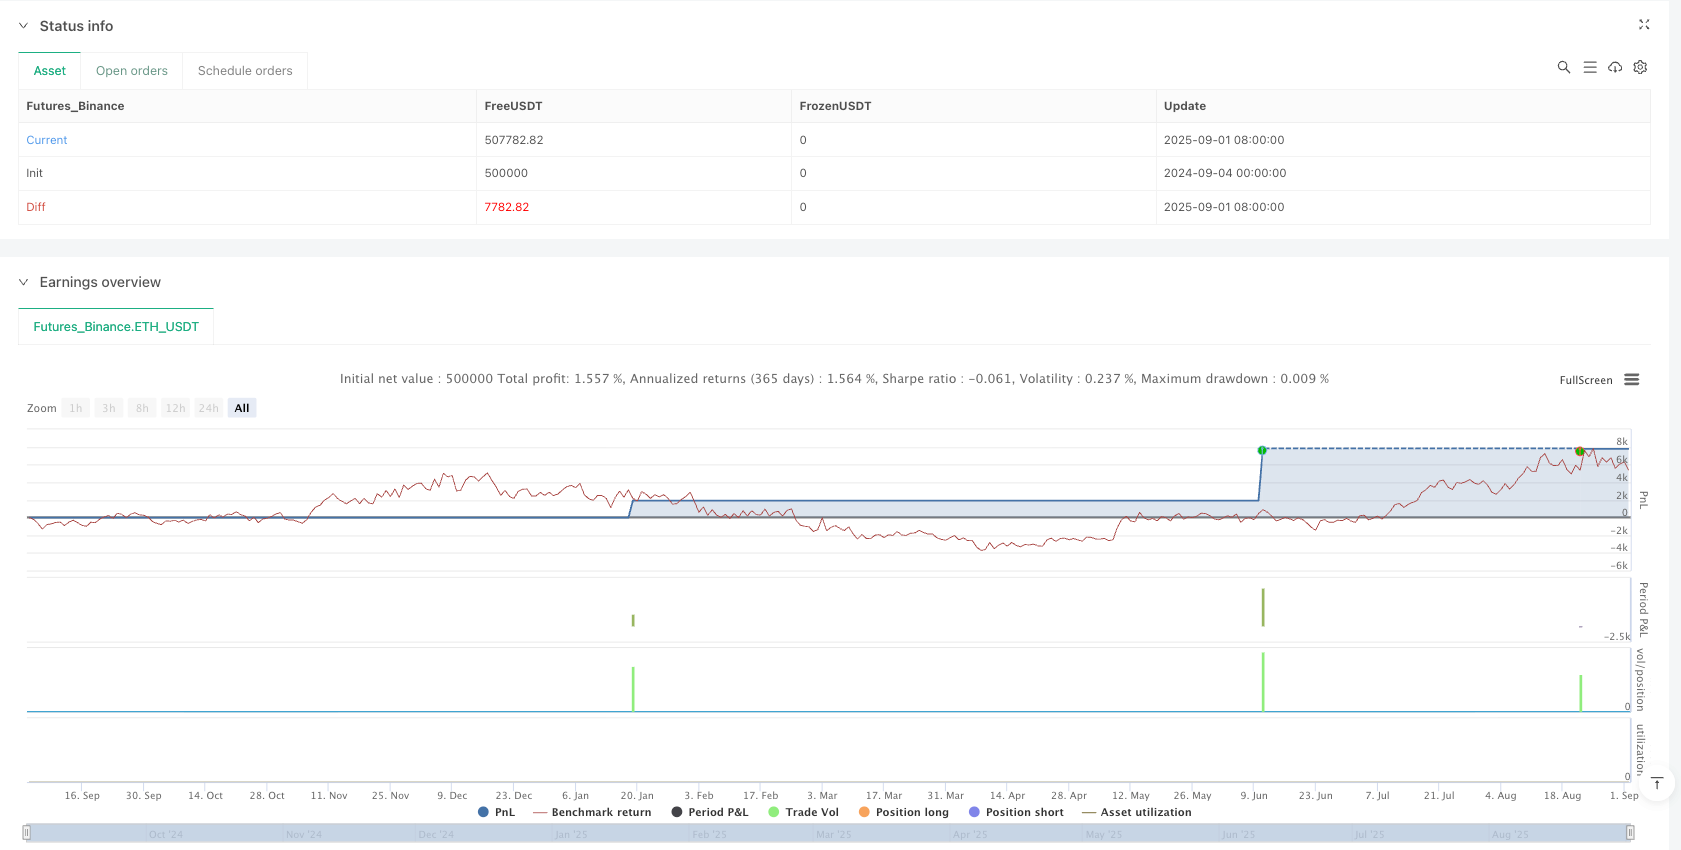Collapse the Earnings overview section

click(24, 282)
